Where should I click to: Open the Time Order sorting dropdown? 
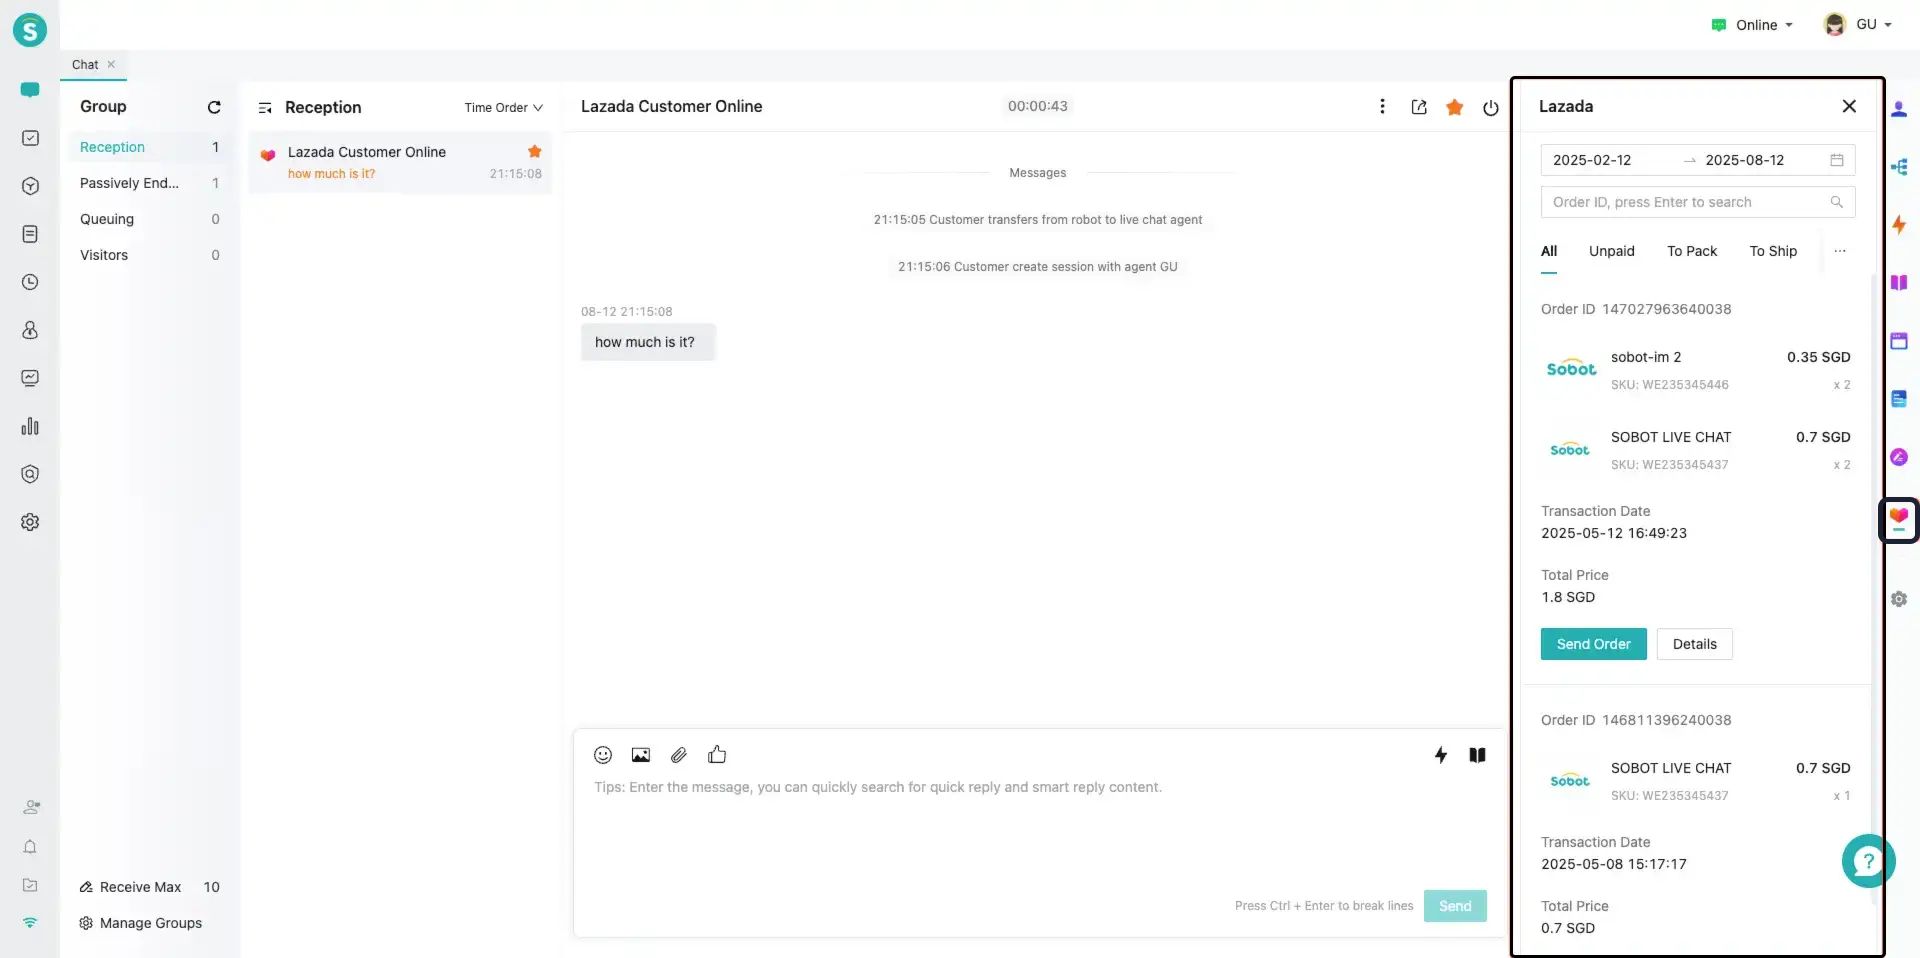click(503, 108)
